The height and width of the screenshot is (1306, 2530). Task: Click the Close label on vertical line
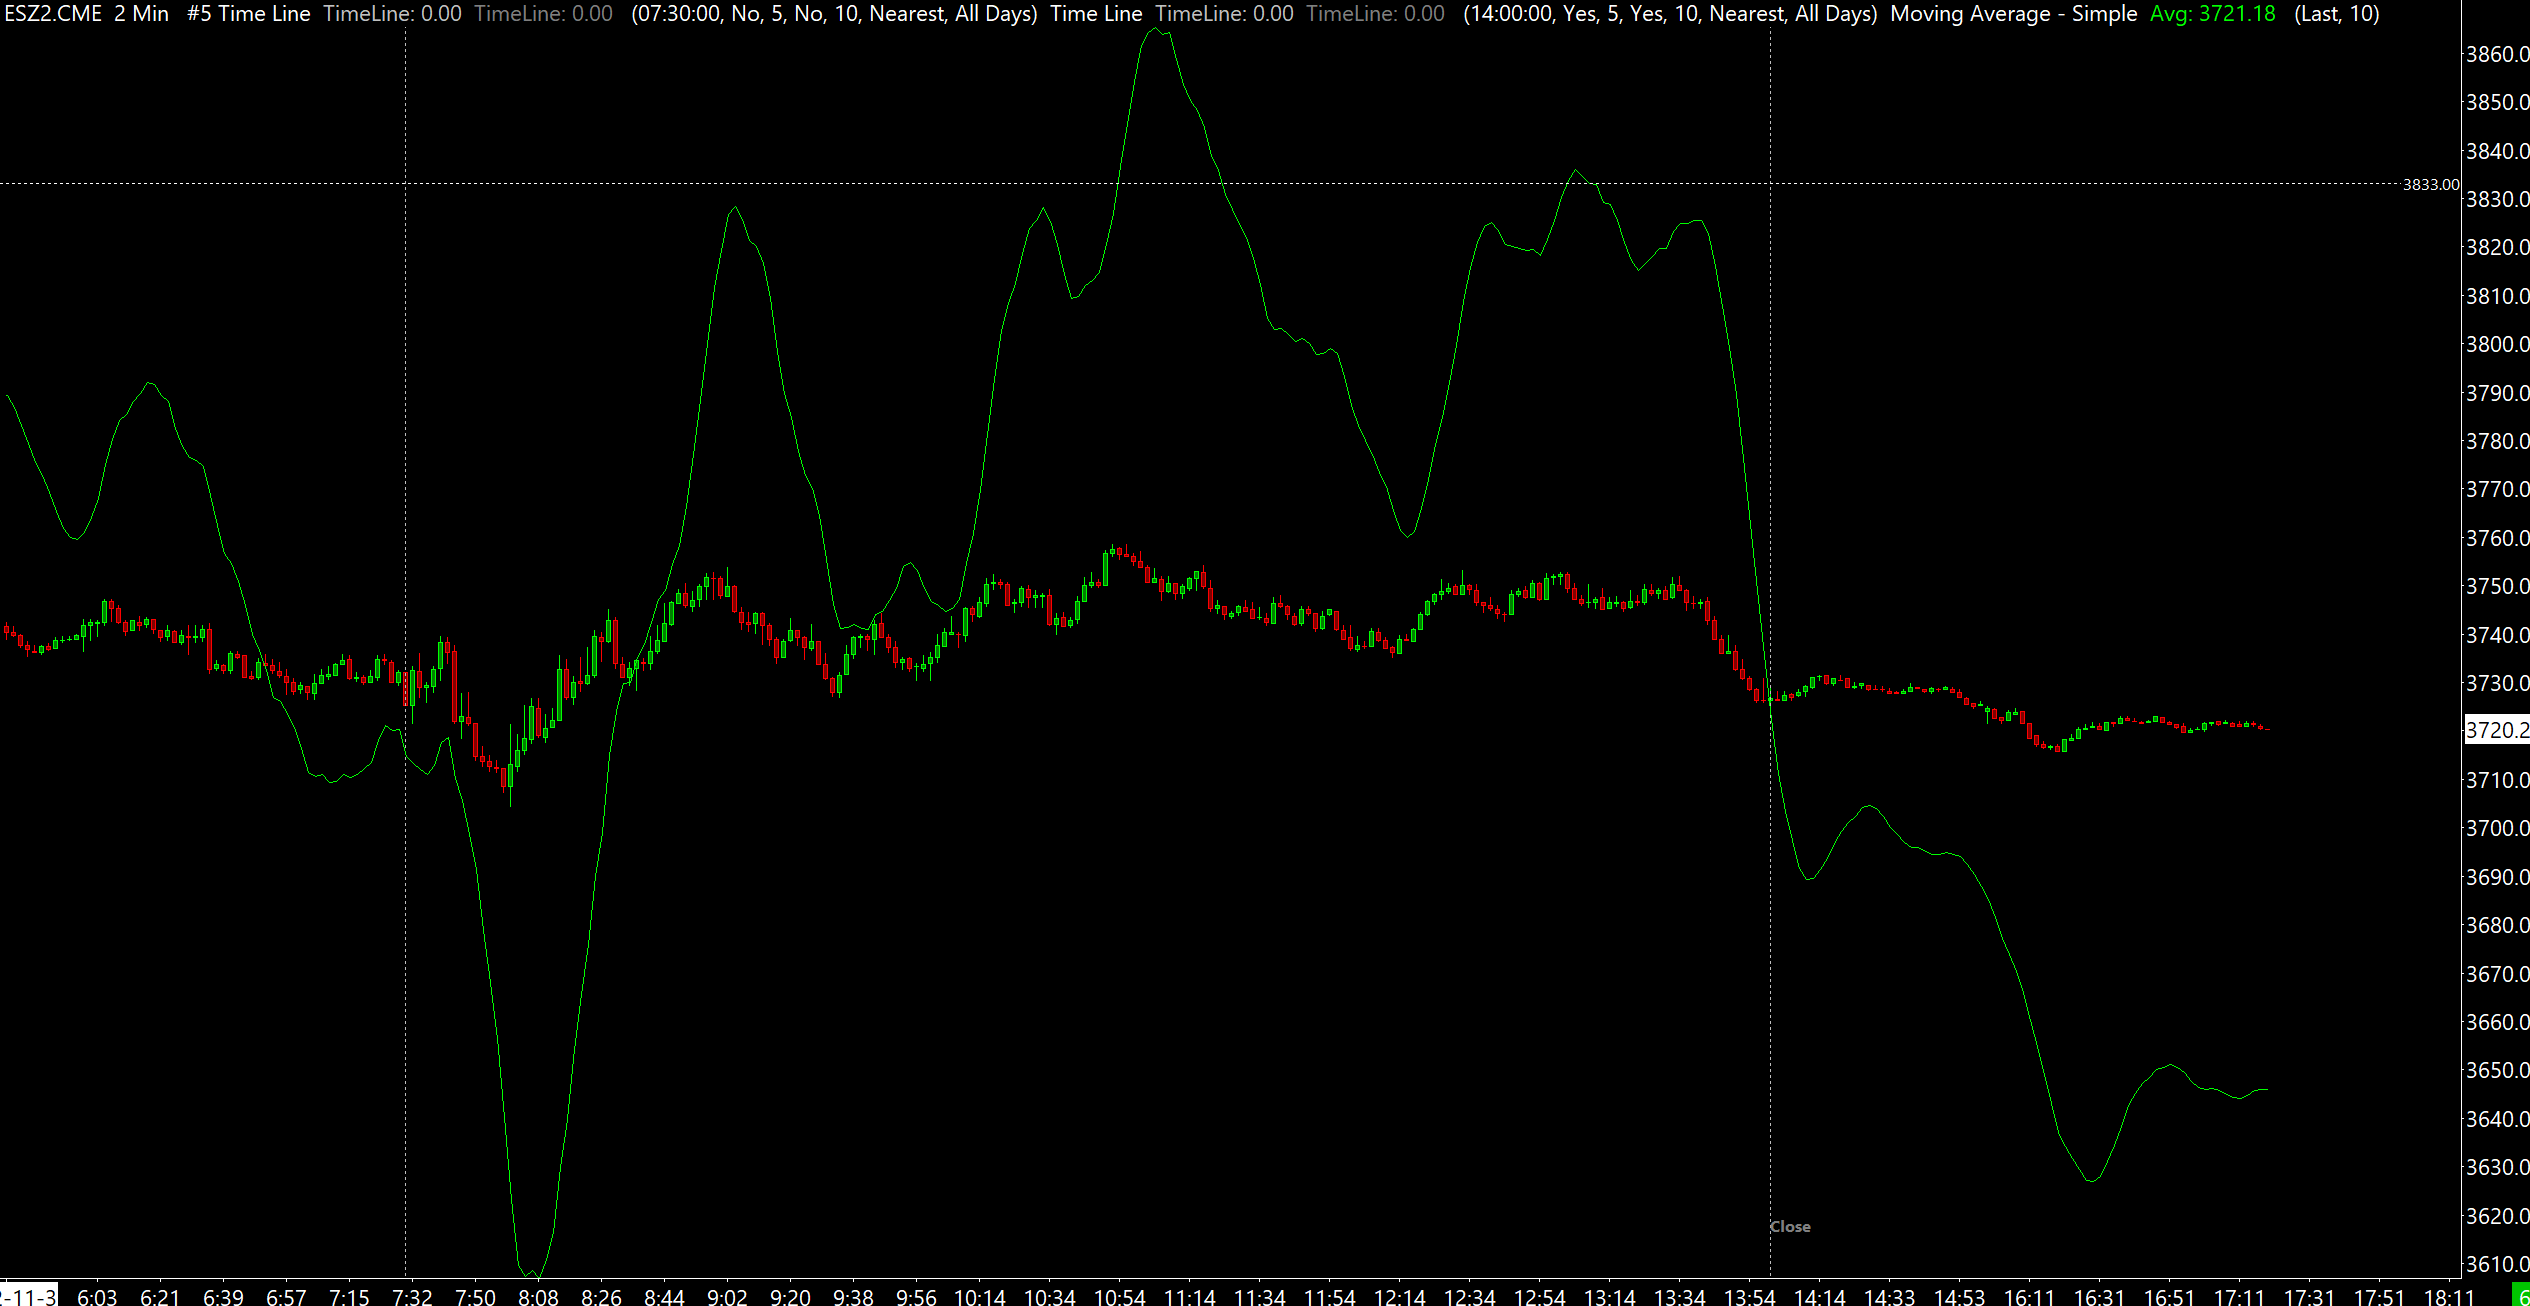1790,1227
